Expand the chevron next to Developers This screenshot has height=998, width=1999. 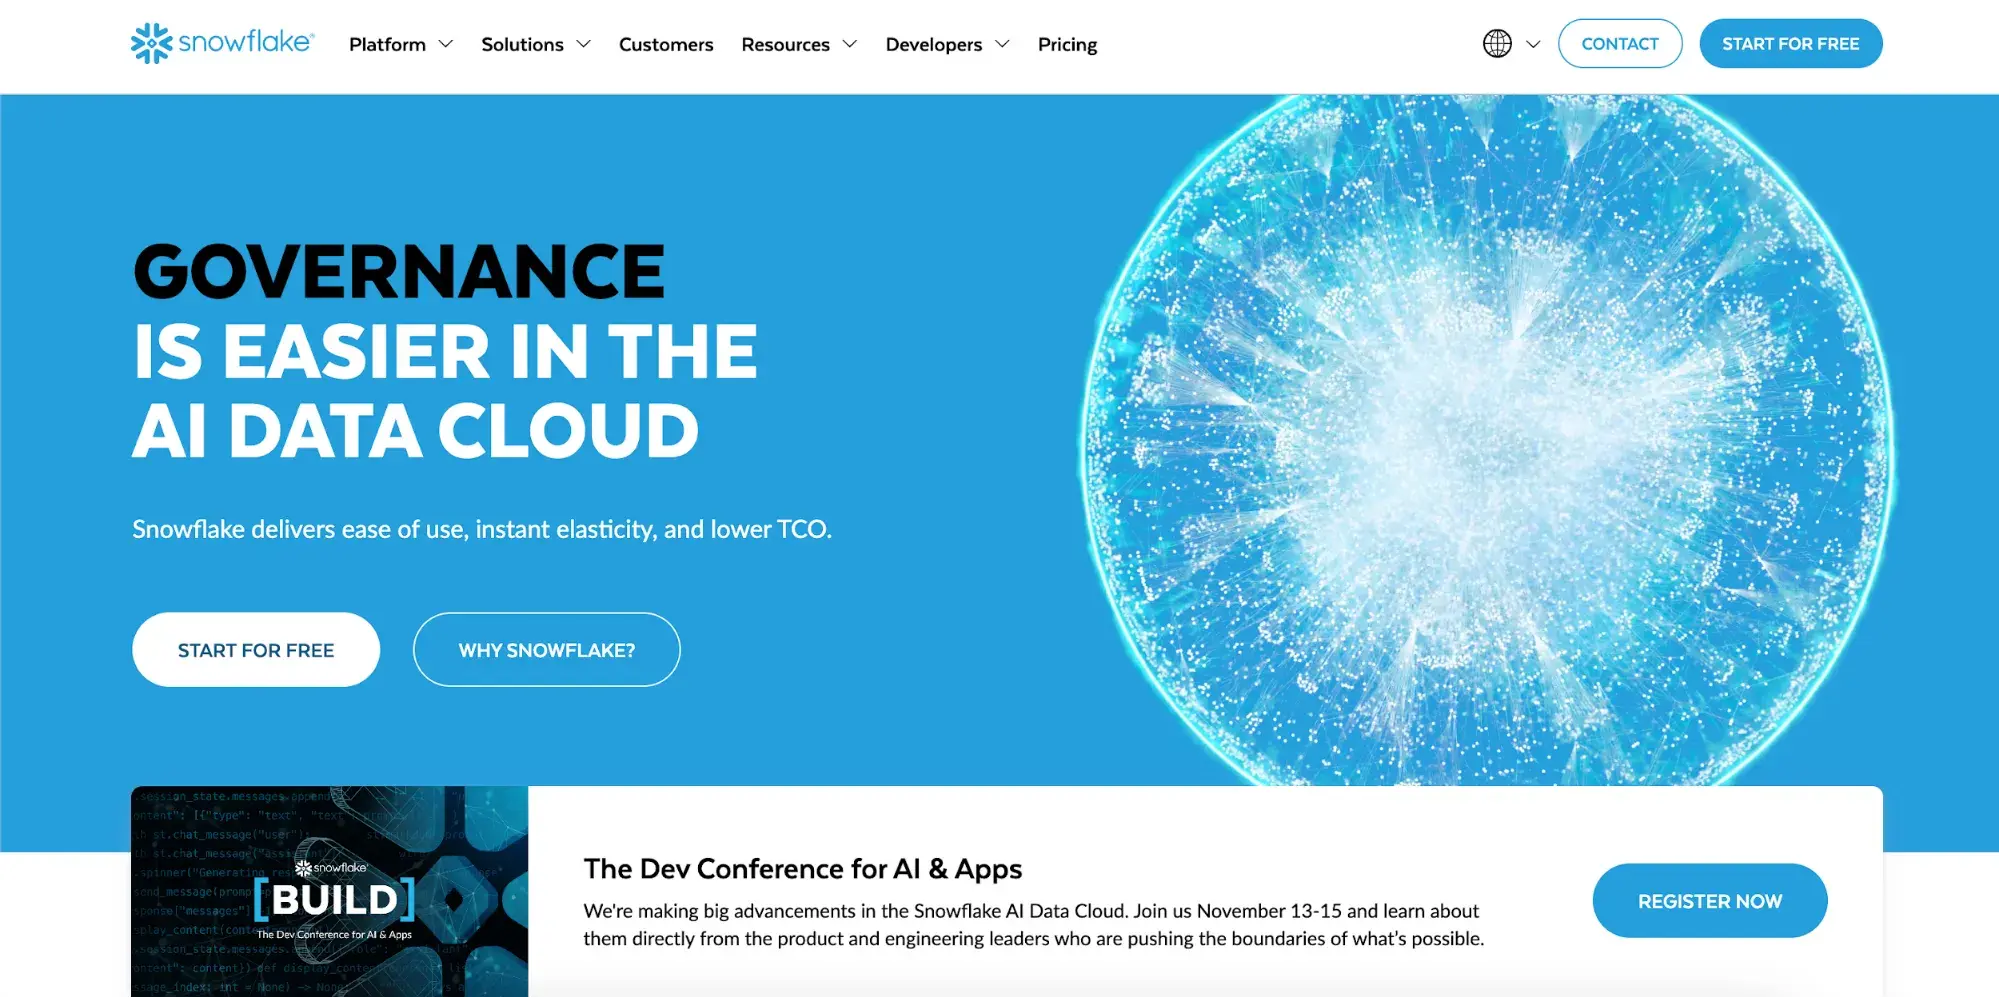[x=1002, y=44]
